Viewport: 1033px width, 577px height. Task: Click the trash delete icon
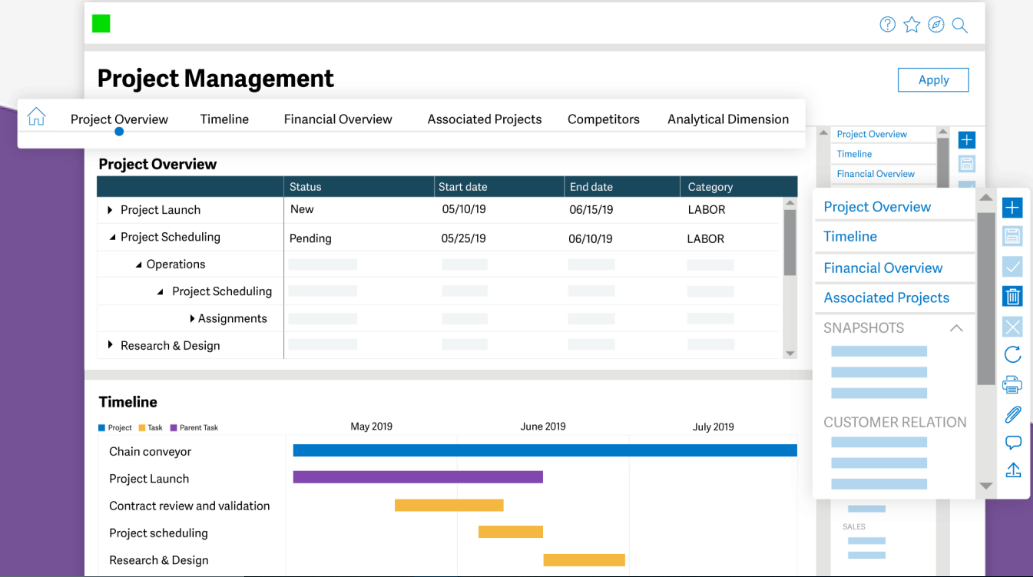pos(1012,296)
